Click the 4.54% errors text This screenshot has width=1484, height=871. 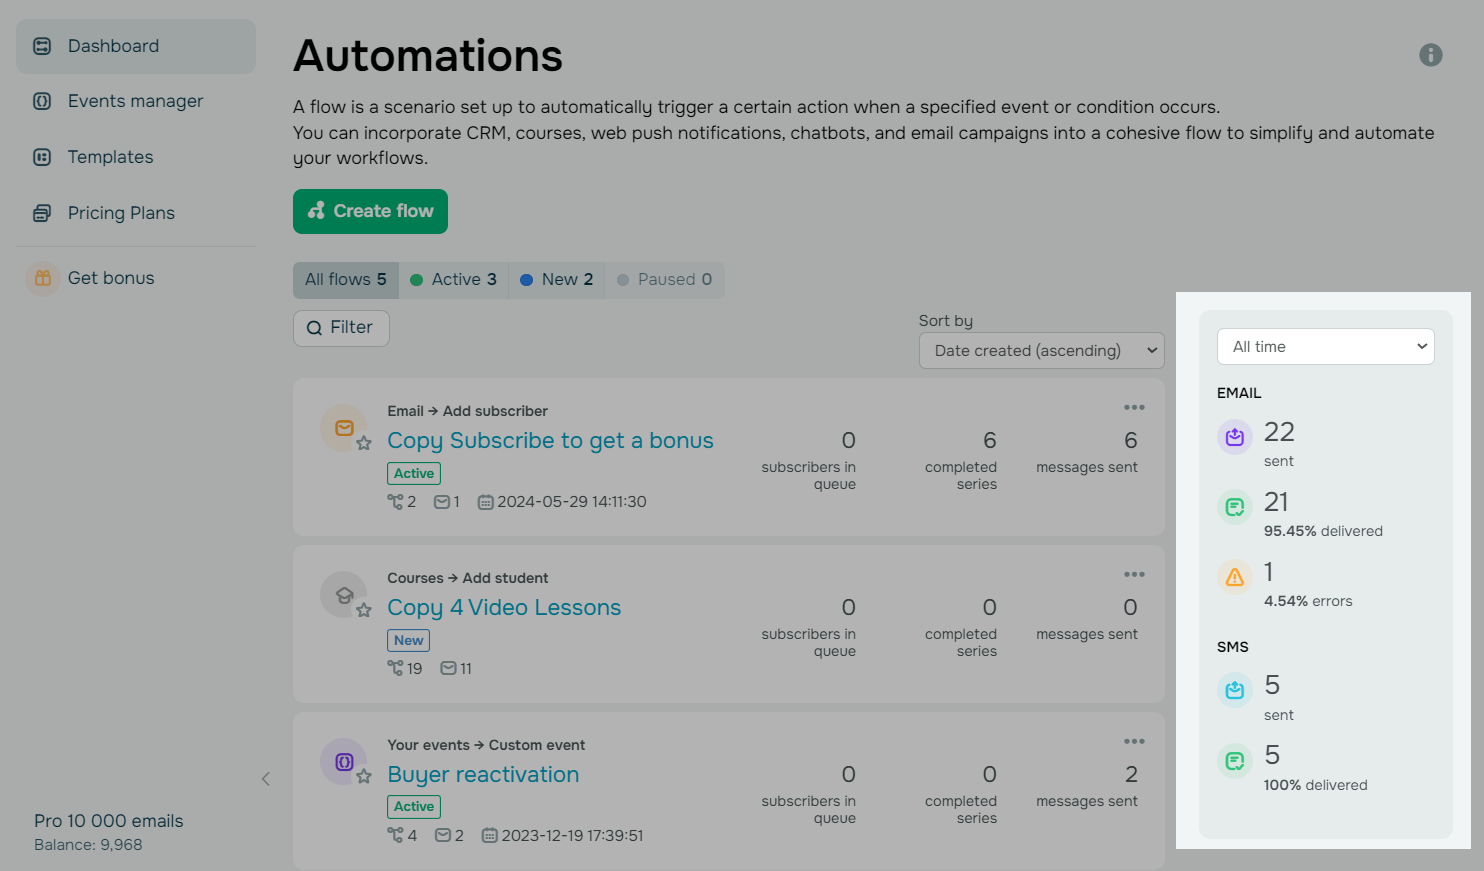(x=1308, y=602)
